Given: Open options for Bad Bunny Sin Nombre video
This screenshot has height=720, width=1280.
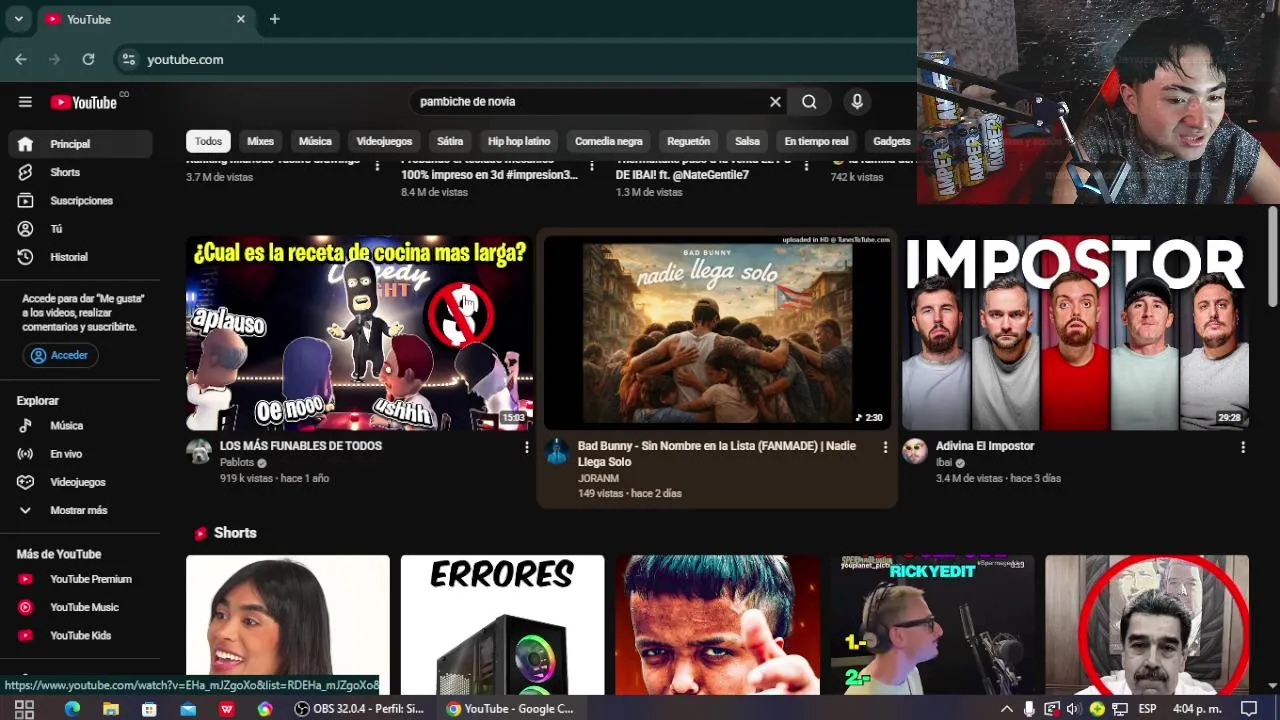Looking at the screenshot, I should [885, 448].
